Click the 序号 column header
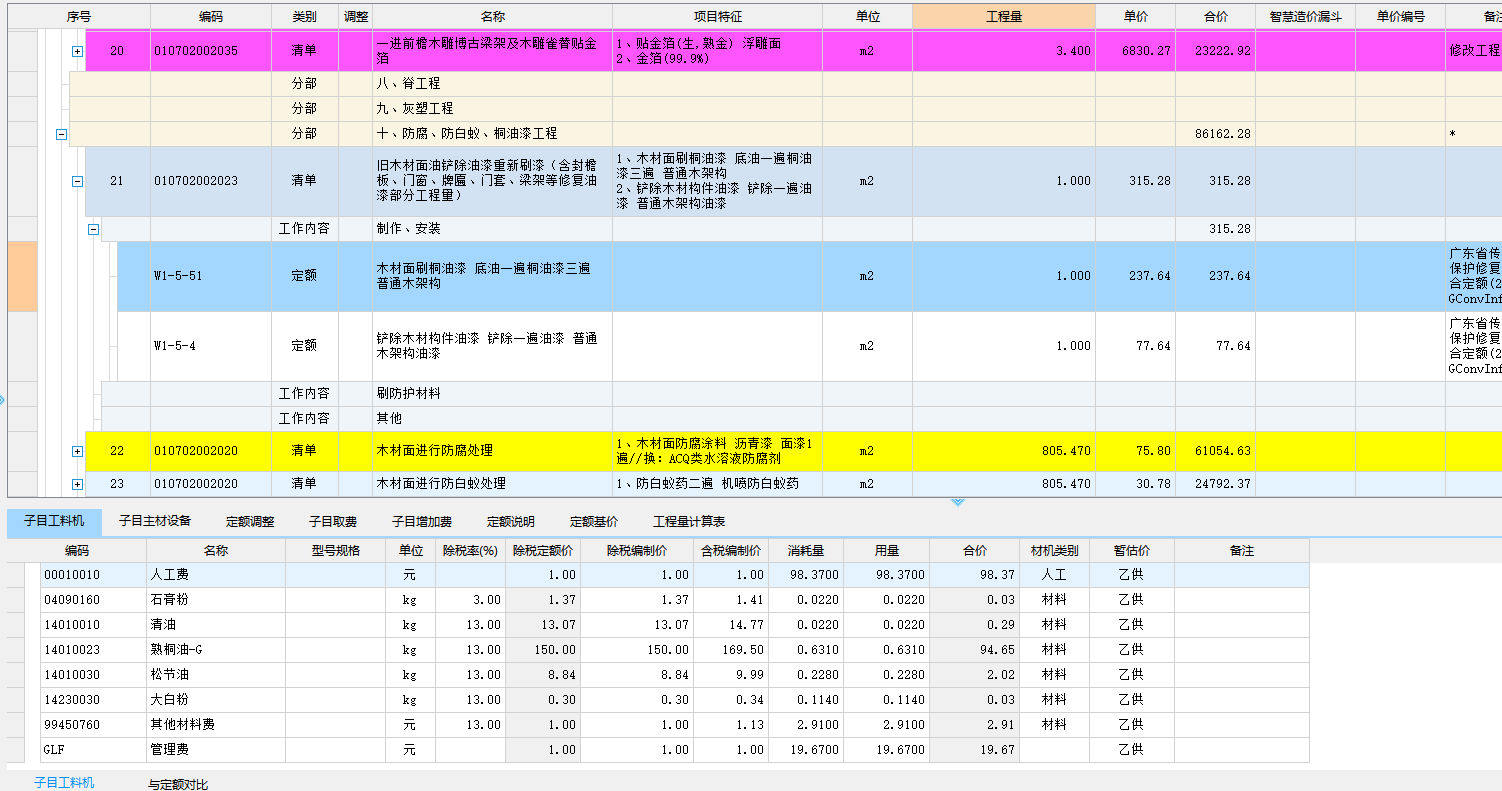The image size is (1502, 791). pos(80,18)
